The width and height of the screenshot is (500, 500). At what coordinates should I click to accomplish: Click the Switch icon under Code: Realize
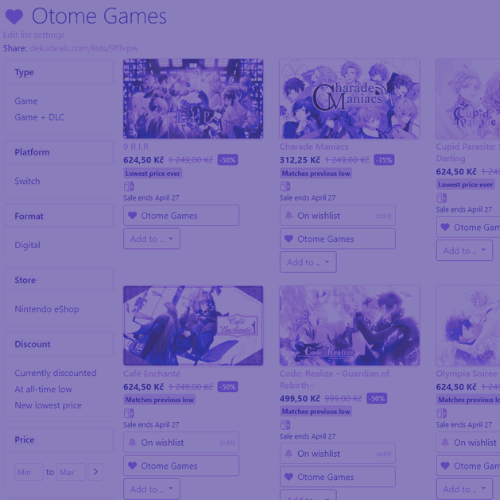pyautogui.click(x=285, y=425)
